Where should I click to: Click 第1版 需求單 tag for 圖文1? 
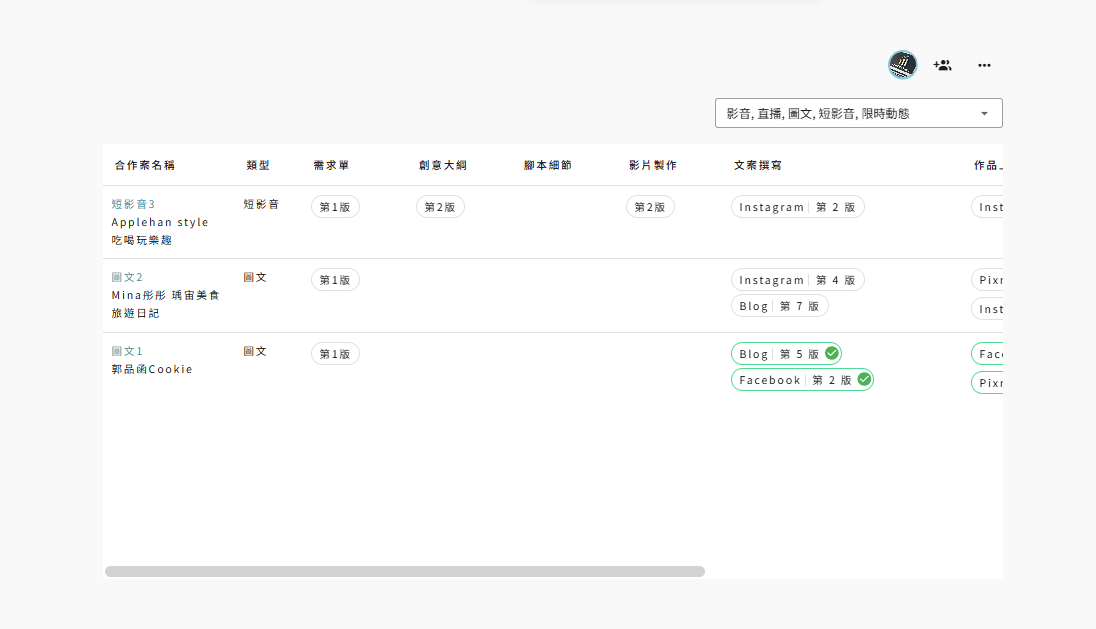click(x=335, y=354)
